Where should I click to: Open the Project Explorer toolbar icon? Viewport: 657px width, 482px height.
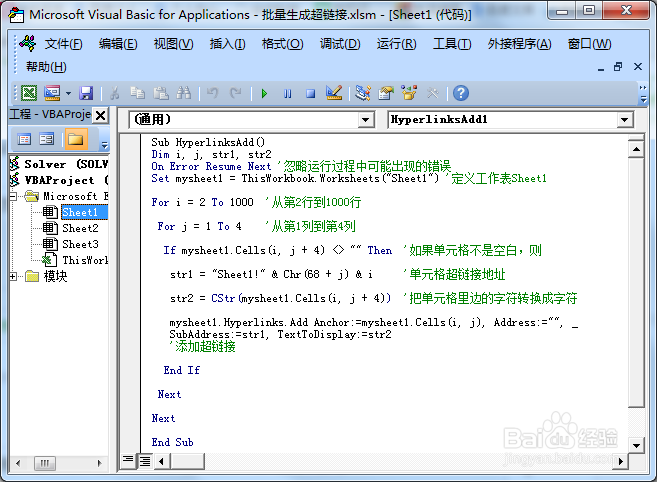pos(362,93)
